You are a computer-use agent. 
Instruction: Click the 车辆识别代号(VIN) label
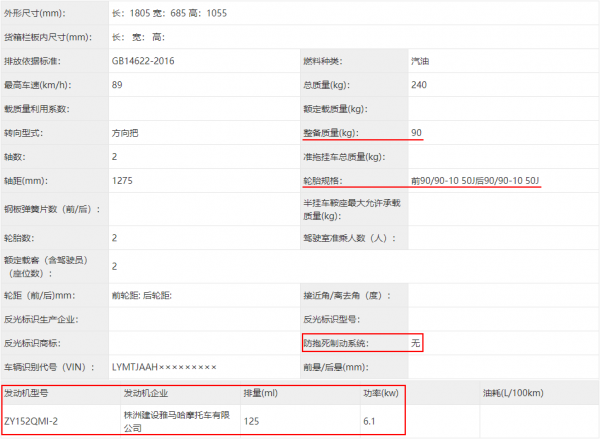pyautogui.click(x=49, y=367)
